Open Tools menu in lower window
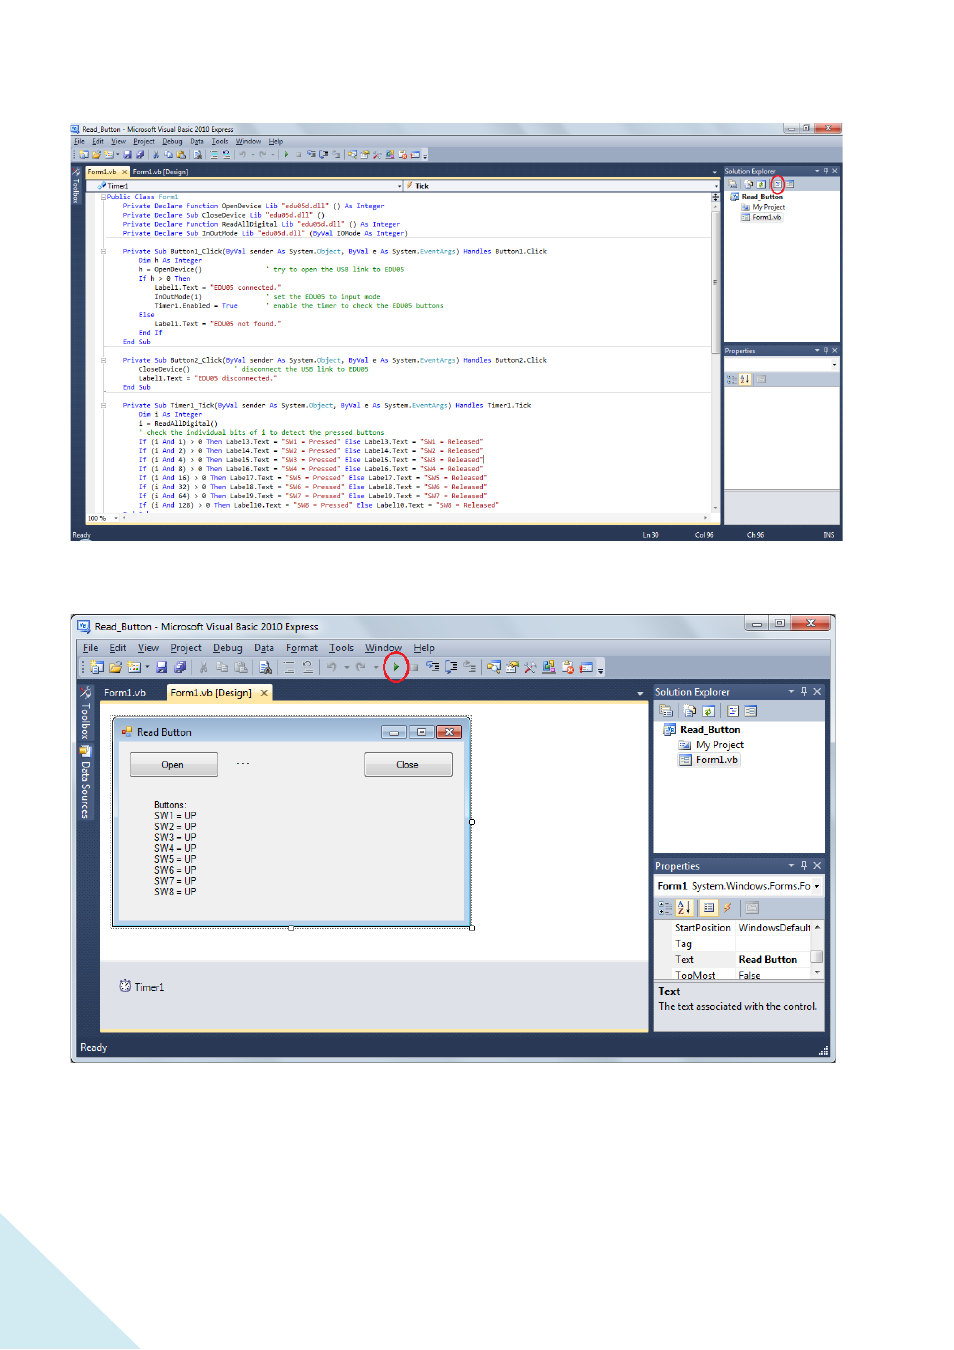This screenshot has width=954, height=1350. point(342,648)
